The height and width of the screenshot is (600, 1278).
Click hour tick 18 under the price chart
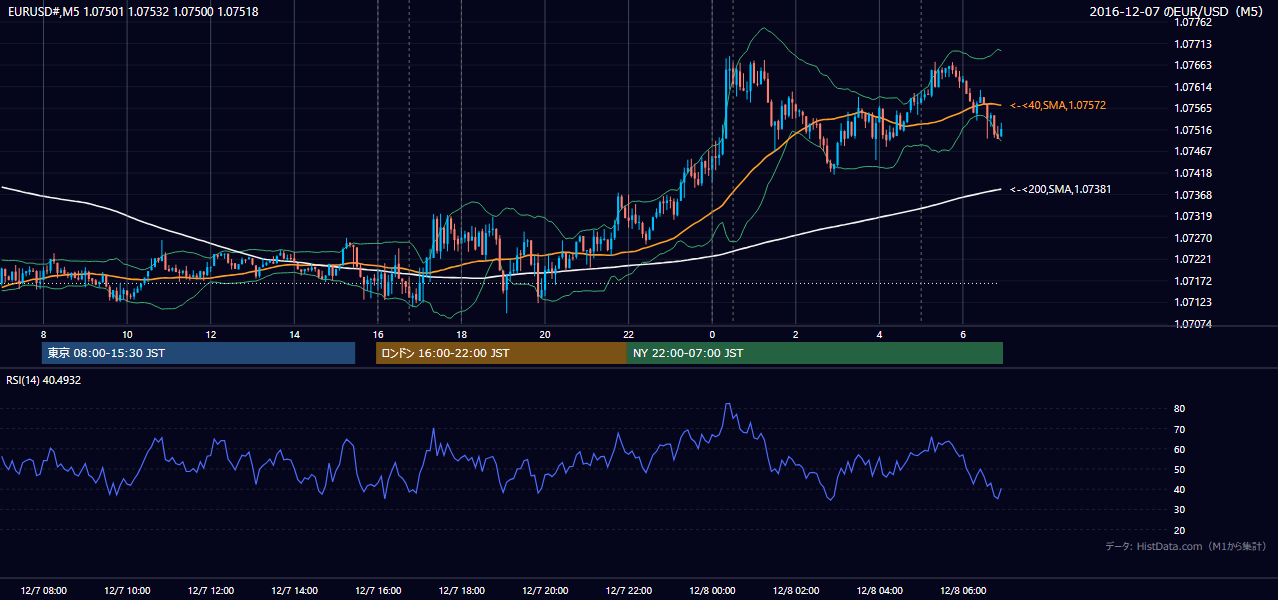(461, 334)
